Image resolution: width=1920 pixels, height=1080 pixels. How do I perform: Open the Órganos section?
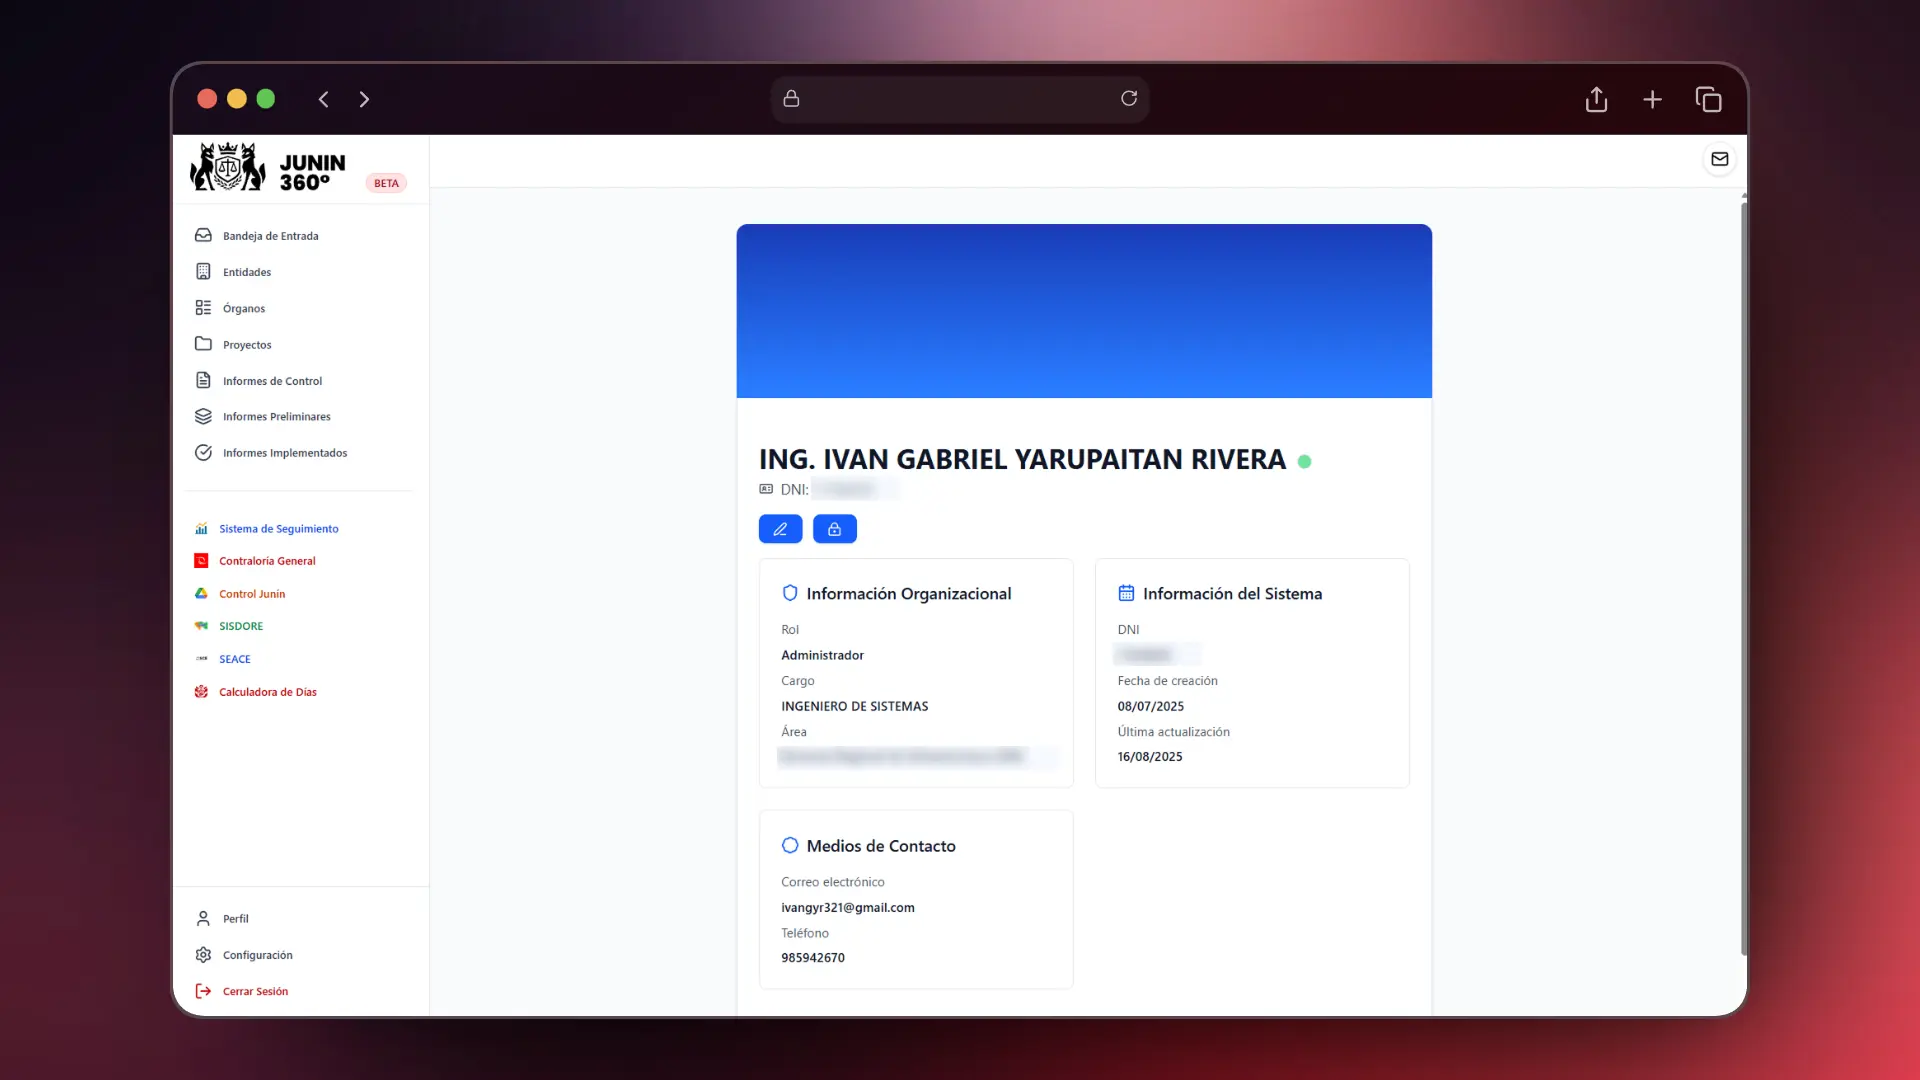(243, 308)
